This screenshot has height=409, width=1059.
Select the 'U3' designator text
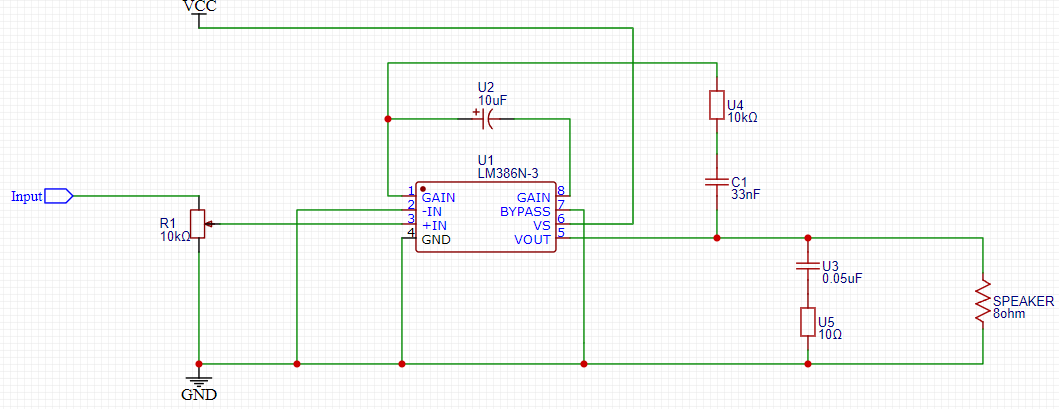click(830, 265)
